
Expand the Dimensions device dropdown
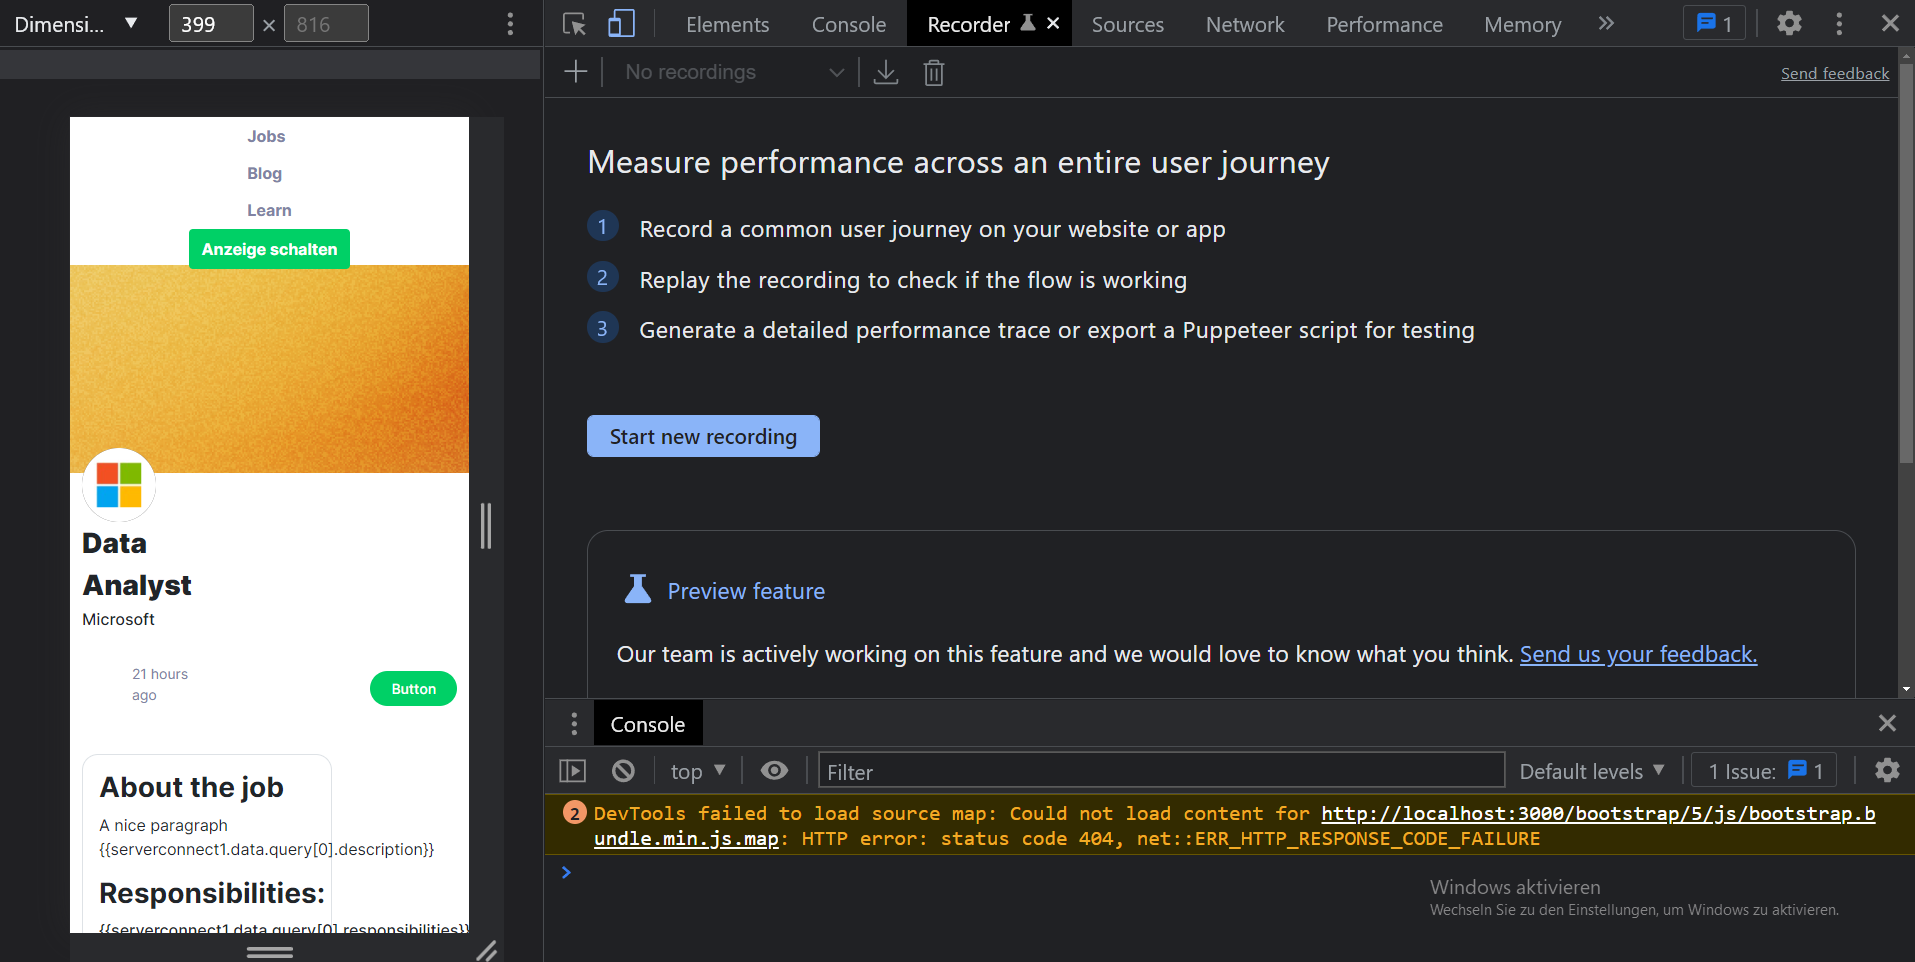(75, 24)
